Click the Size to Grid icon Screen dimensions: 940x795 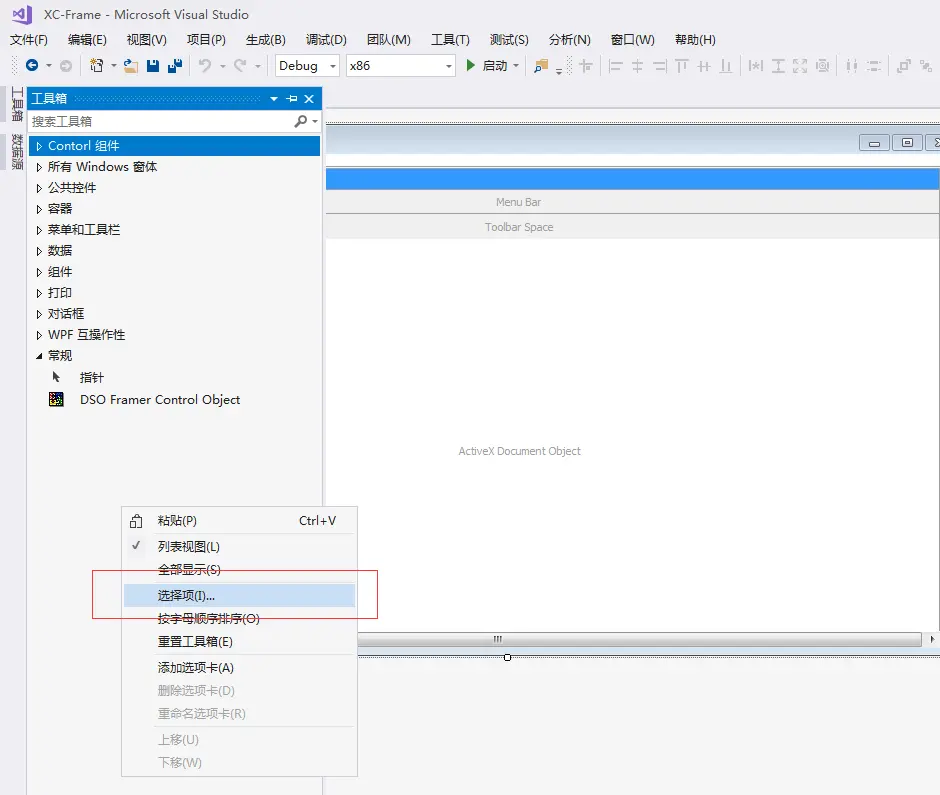(x=822, y=66)
